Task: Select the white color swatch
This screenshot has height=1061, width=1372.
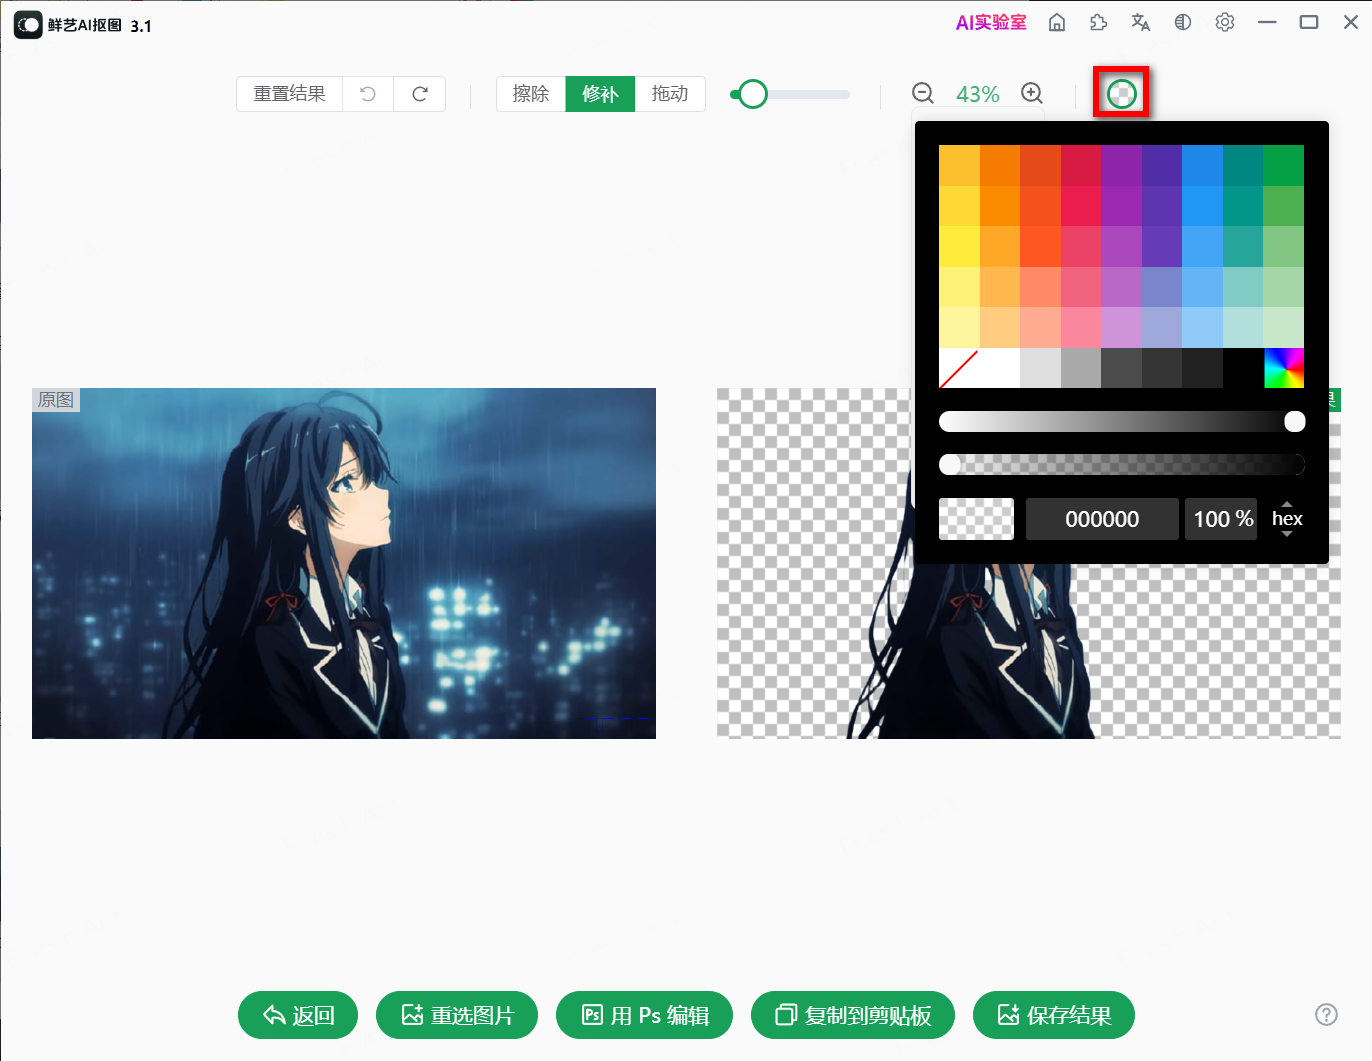Action: tap(1000, 368)
